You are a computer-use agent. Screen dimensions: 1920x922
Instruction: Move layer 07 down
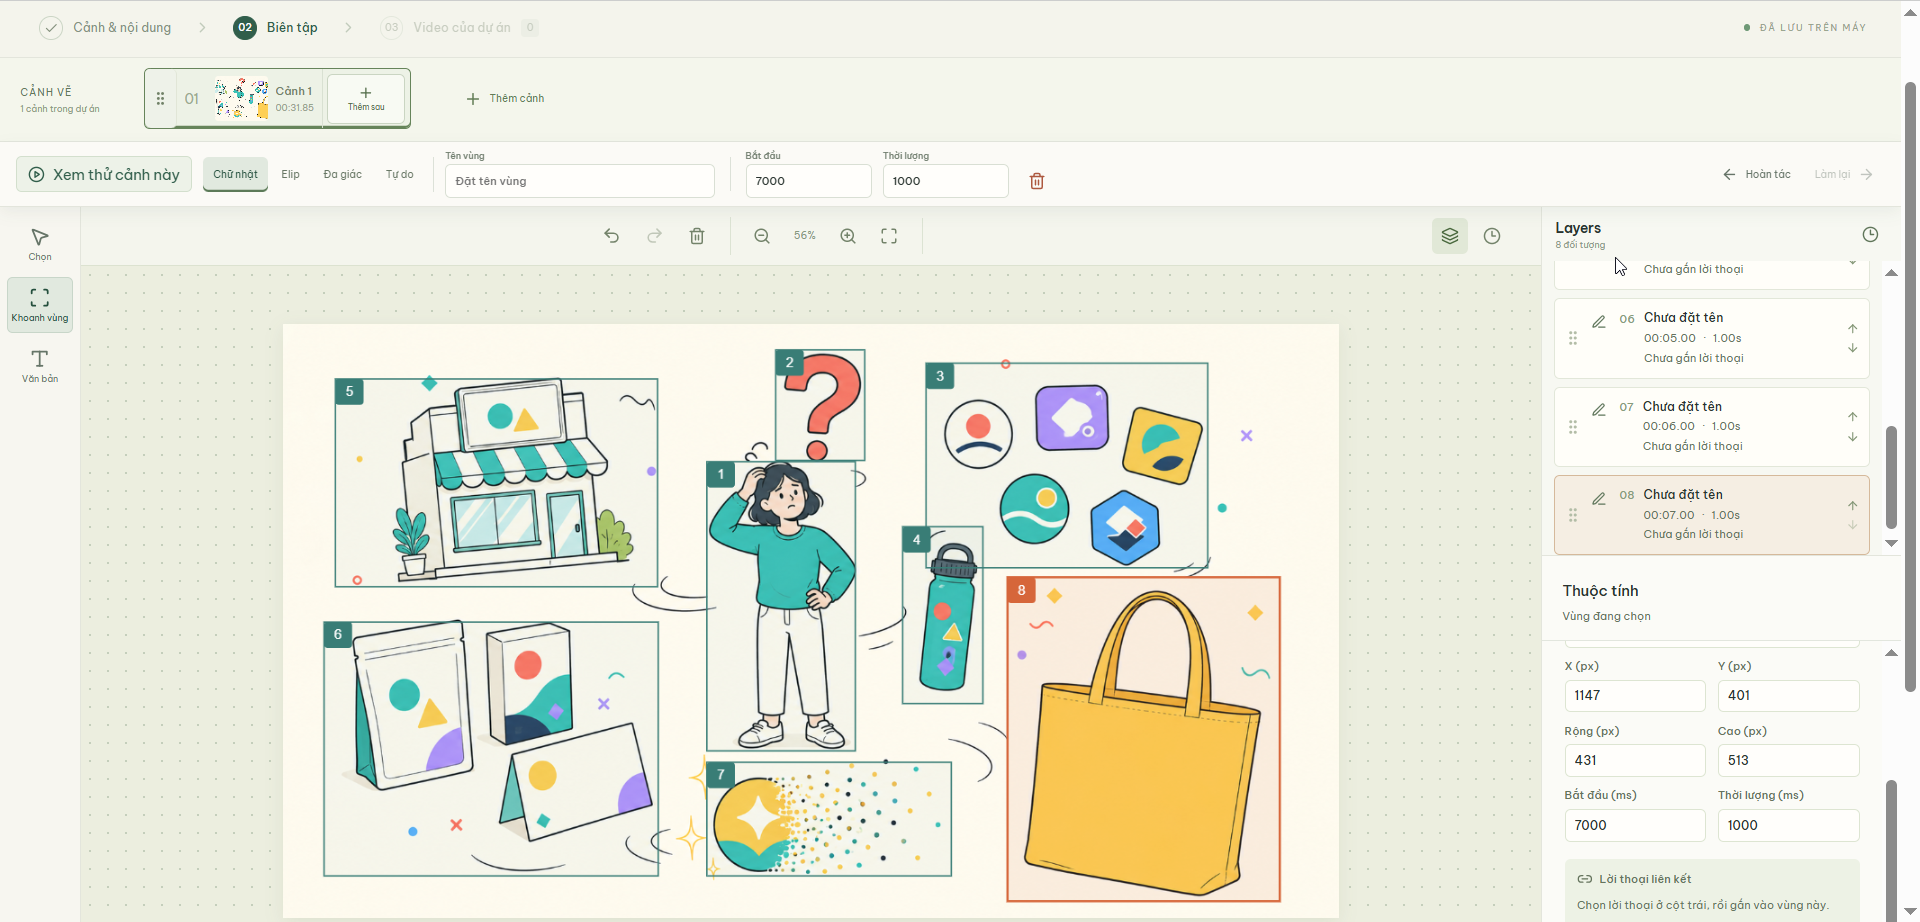1853,437
